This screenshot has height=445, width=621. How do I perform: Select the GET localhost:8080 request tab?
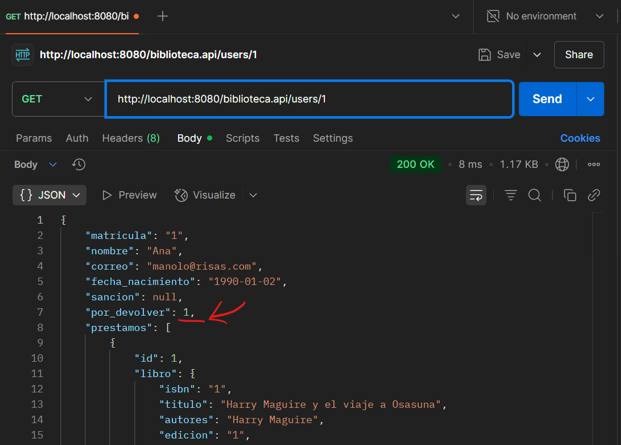click(x=72, y=16)
